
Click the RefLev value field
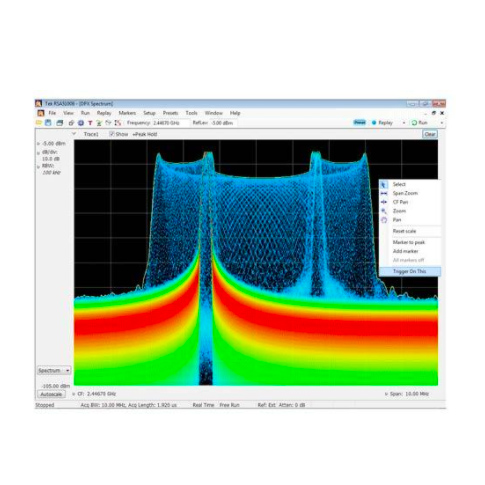pyautogui.click(x=223, y=123)
